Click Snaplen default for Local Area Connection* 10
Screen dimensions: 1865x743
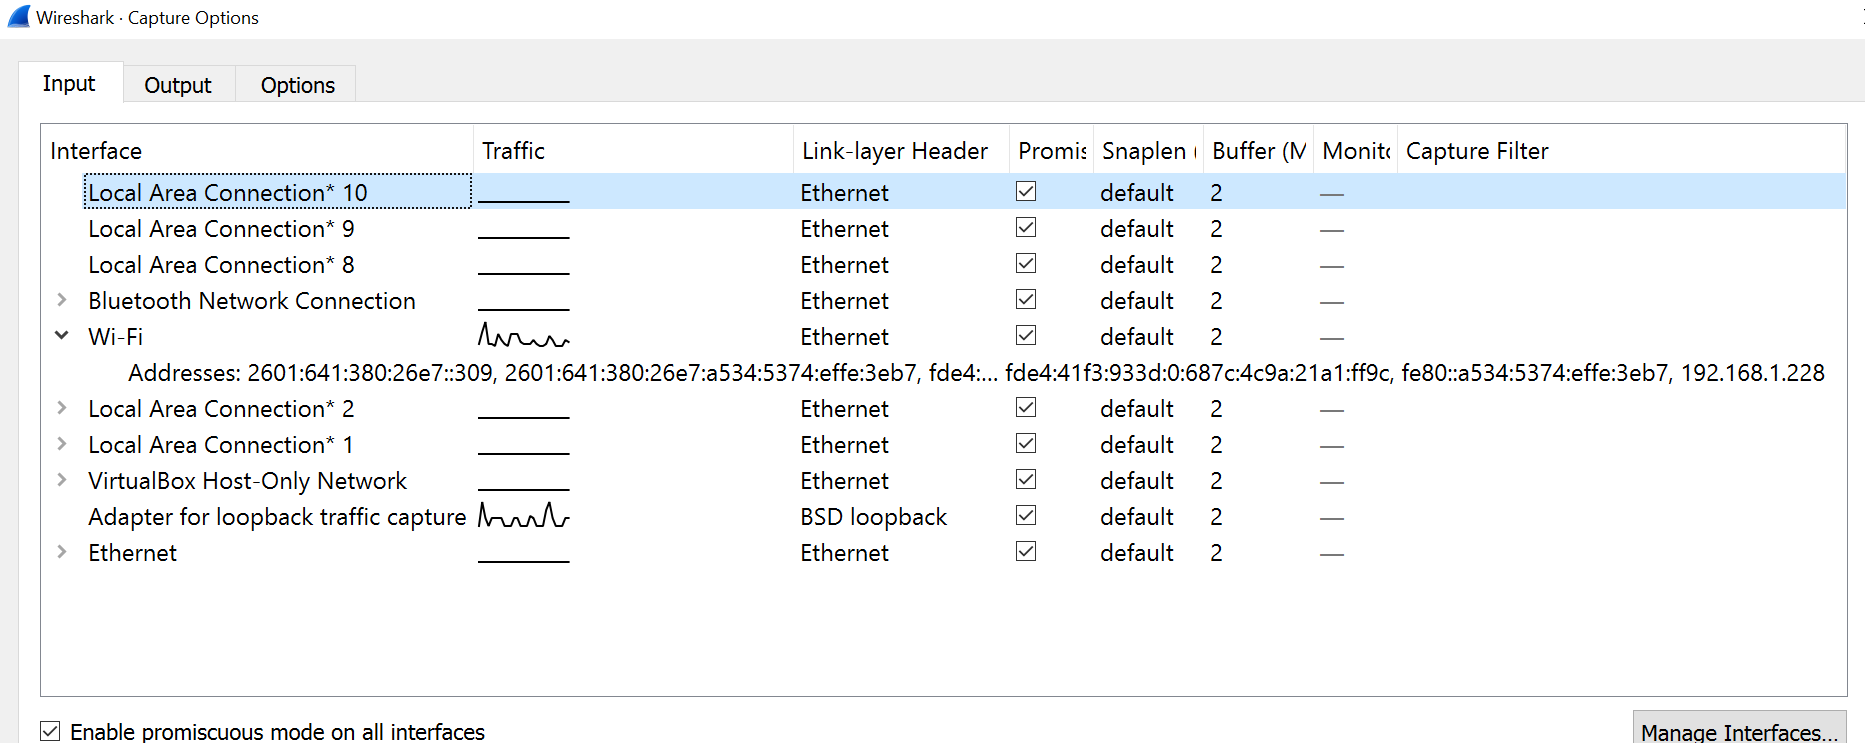(x=1137, y=192)
